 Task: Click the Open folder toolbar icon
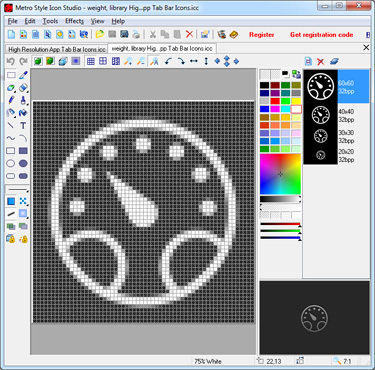click(99, 34)
